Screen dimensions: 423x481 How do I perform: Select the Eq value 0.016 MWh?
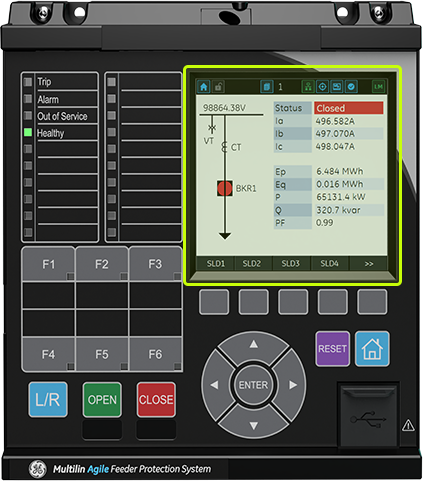click(x=340, y=184)
